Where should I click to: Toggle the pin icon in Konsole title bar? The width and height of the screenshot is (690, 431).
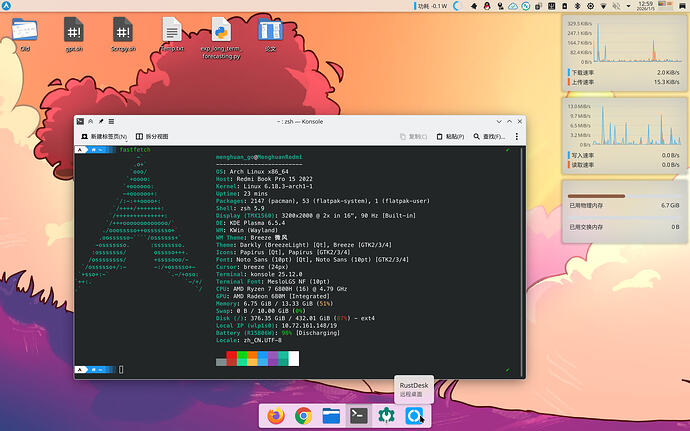click(x=101, y=122)
